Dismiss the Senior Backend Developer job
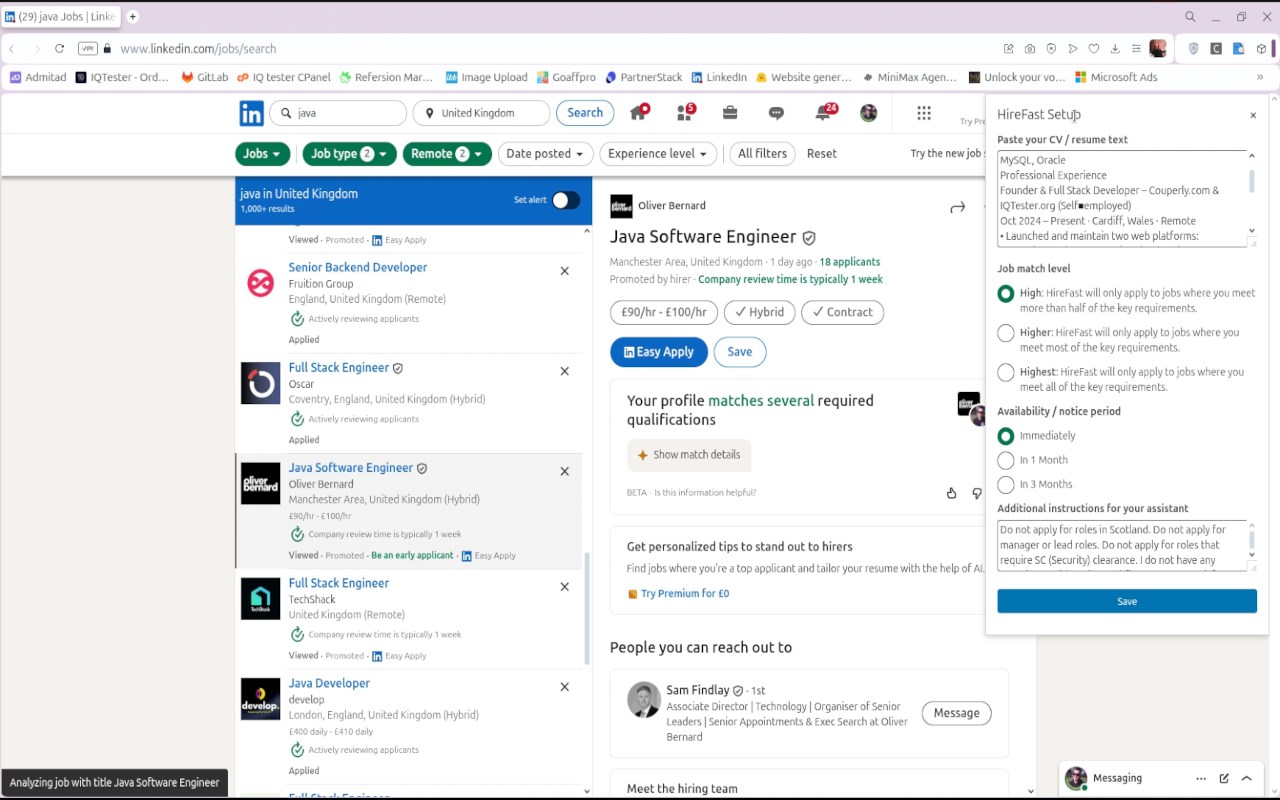The image size is (1280, 800). point(565,271)
